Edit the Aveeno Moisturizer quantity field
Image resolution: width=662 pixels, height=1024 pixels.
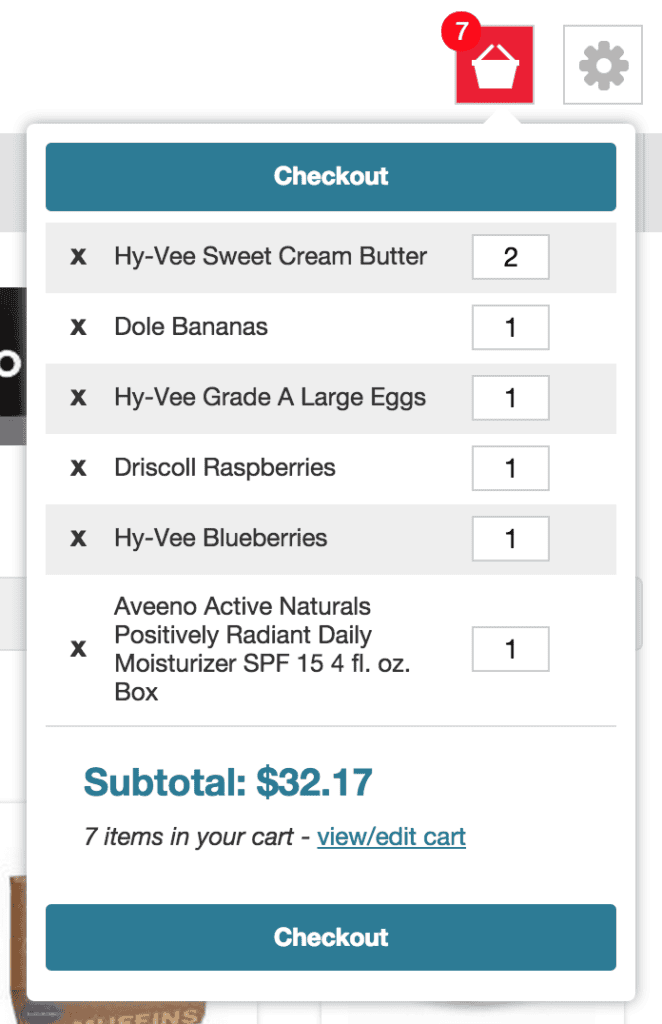coord(511,649)
